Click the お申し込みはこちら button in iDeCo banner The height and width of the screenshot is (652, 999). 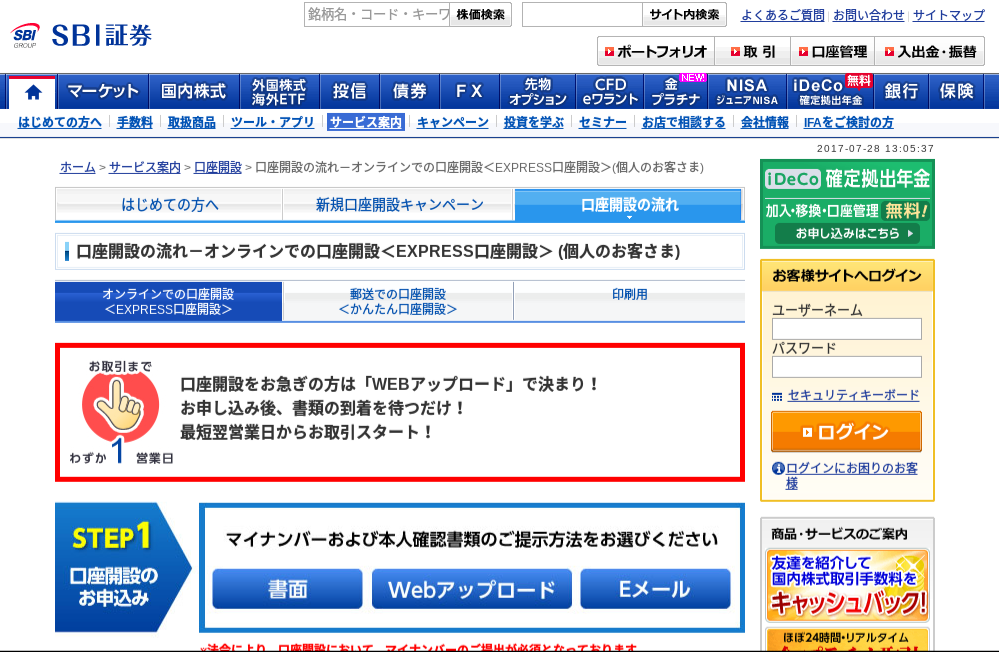(847, 234)
